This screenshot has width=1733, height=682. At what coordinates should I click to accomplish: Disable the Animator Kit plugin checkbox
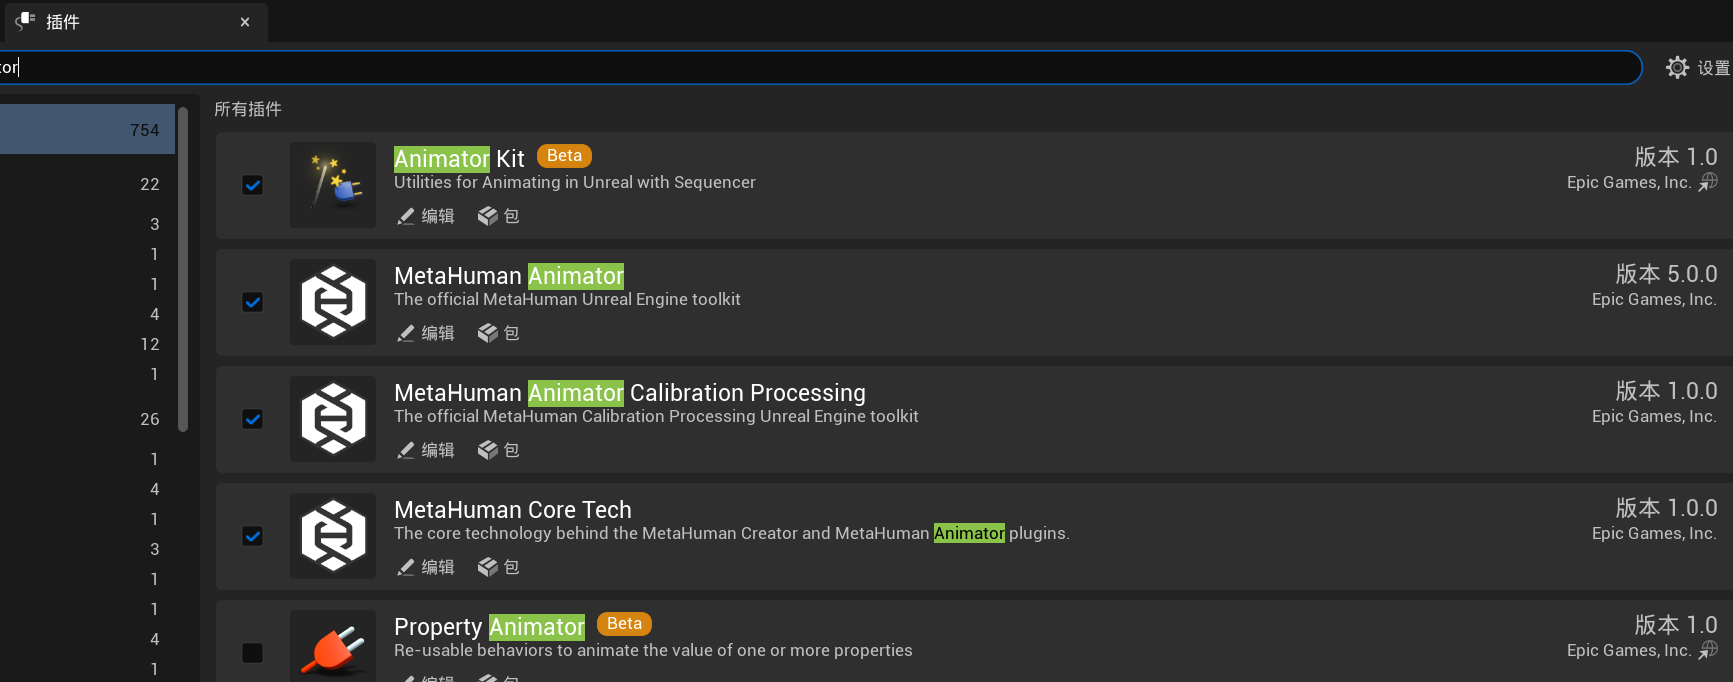253,185
